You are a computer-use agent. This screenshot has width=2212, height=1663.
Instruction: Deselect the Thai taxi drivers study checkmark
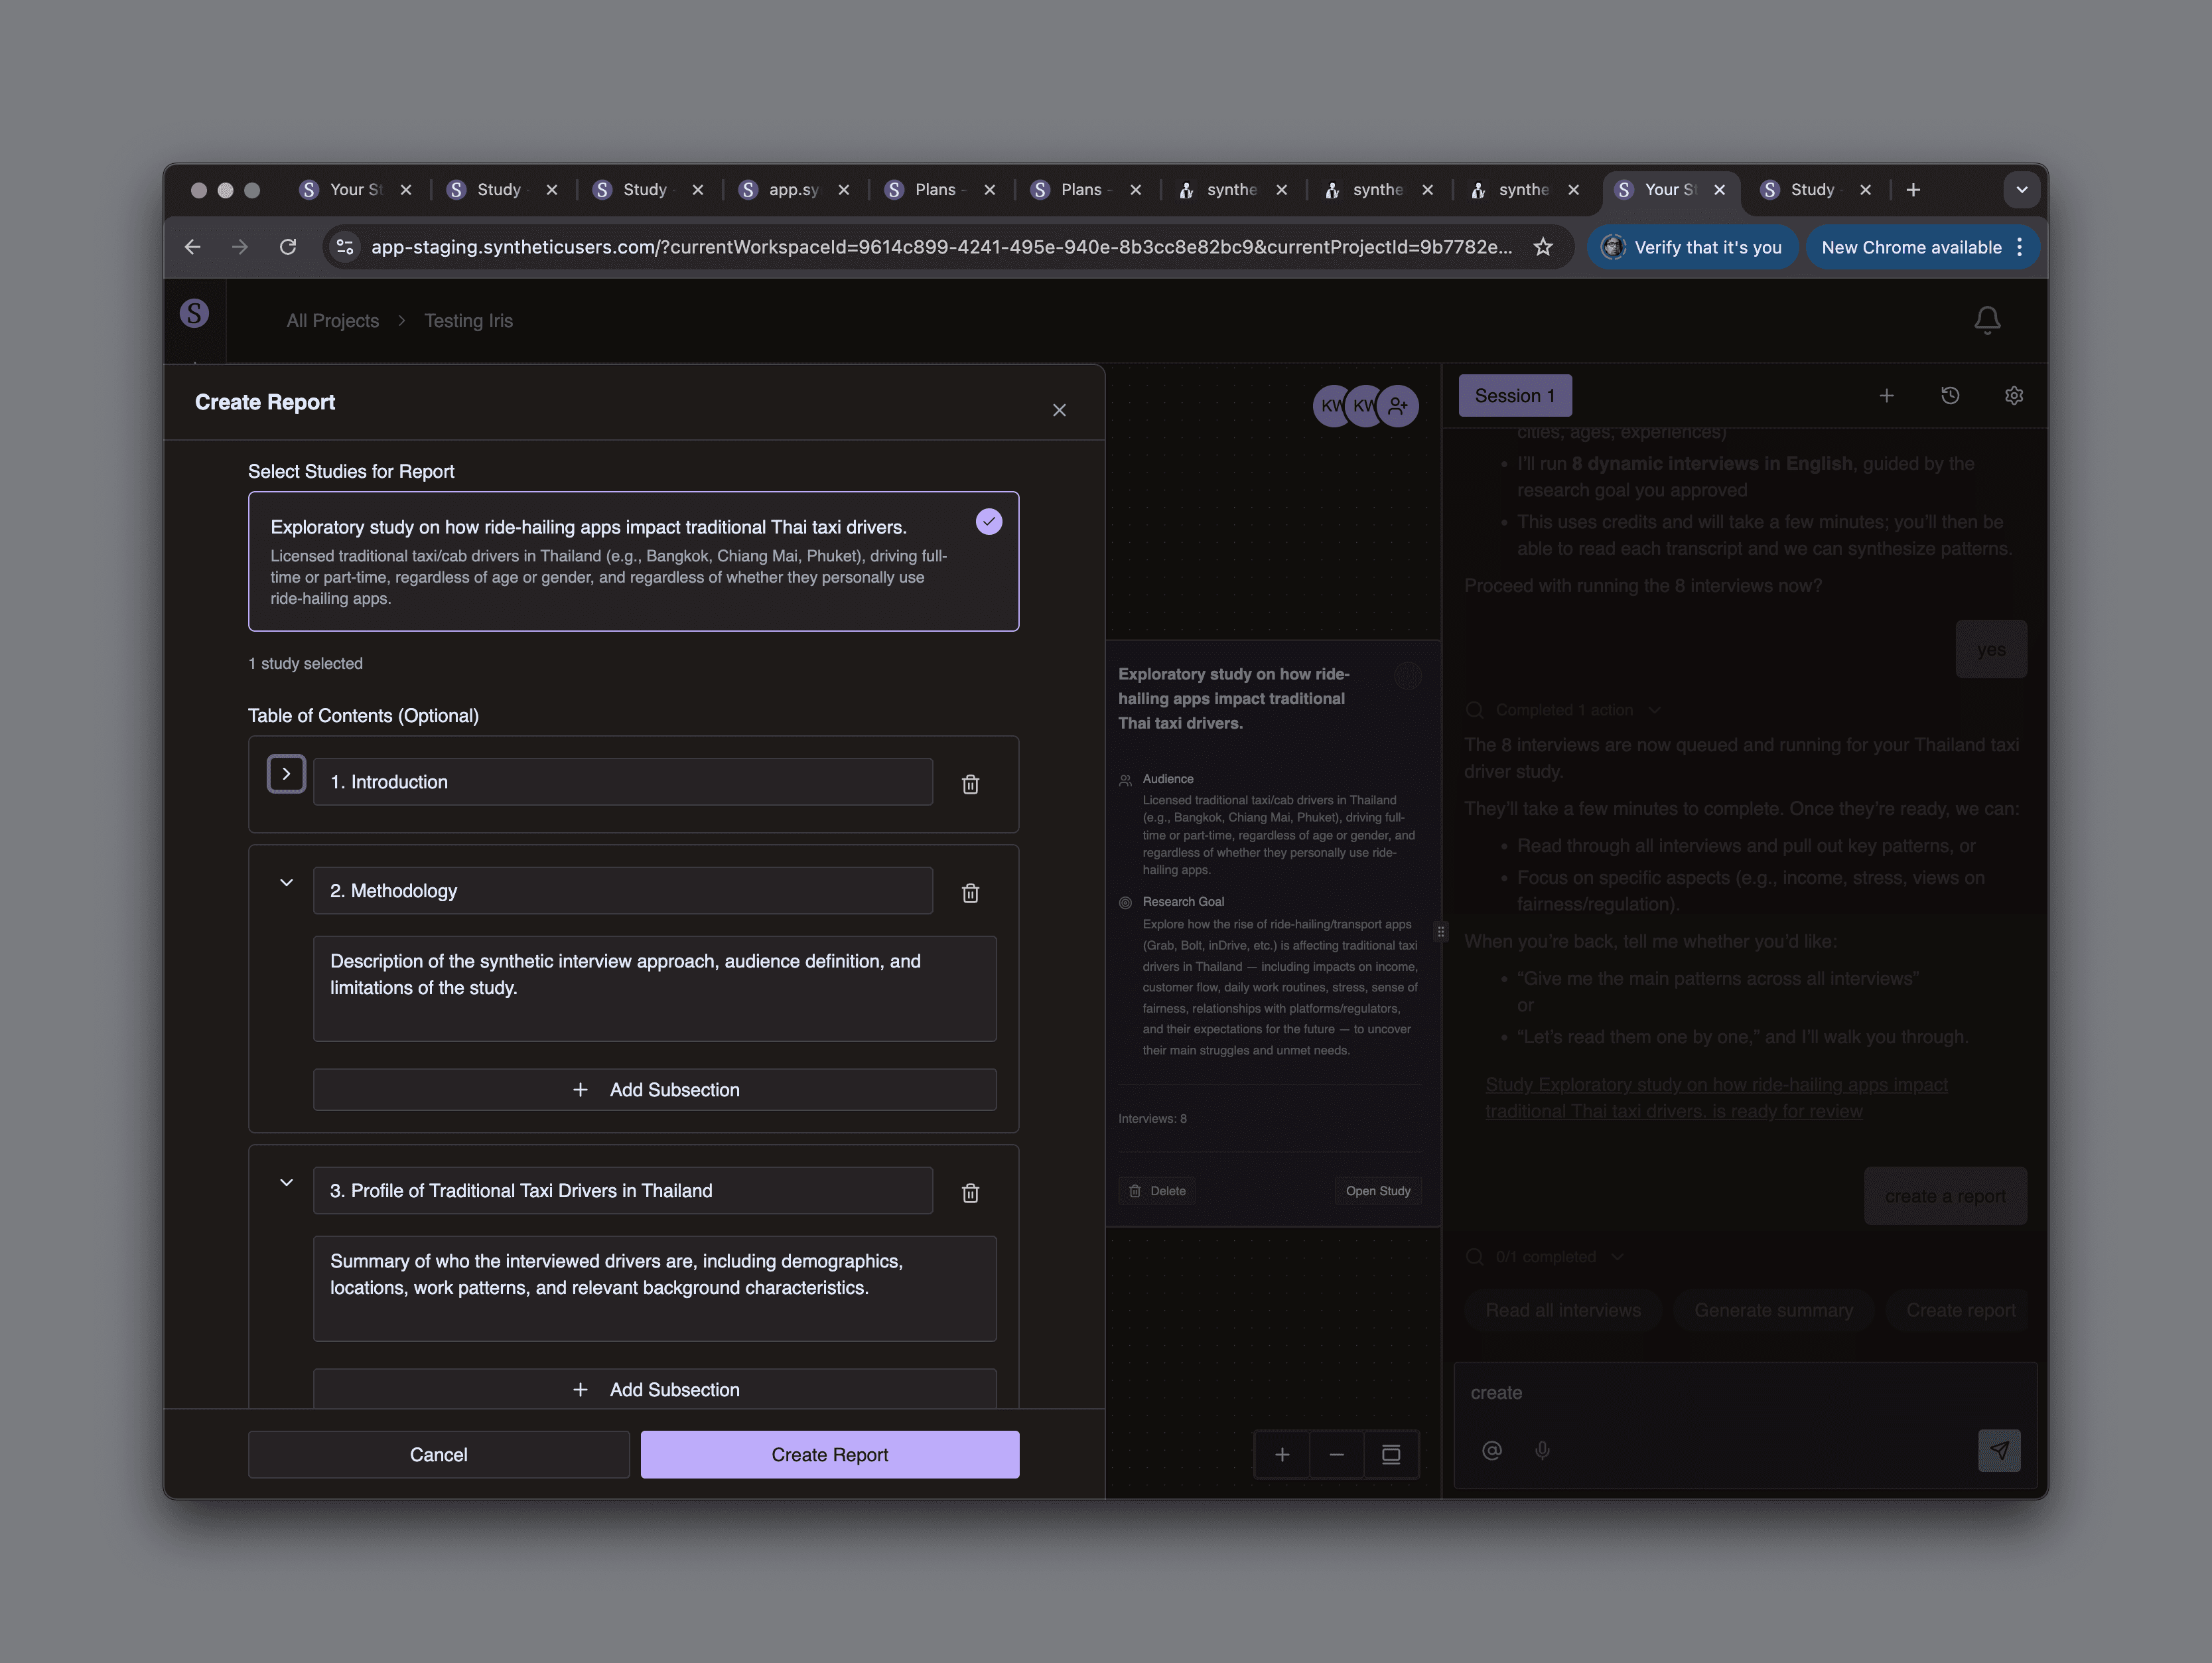pos(988,522)
